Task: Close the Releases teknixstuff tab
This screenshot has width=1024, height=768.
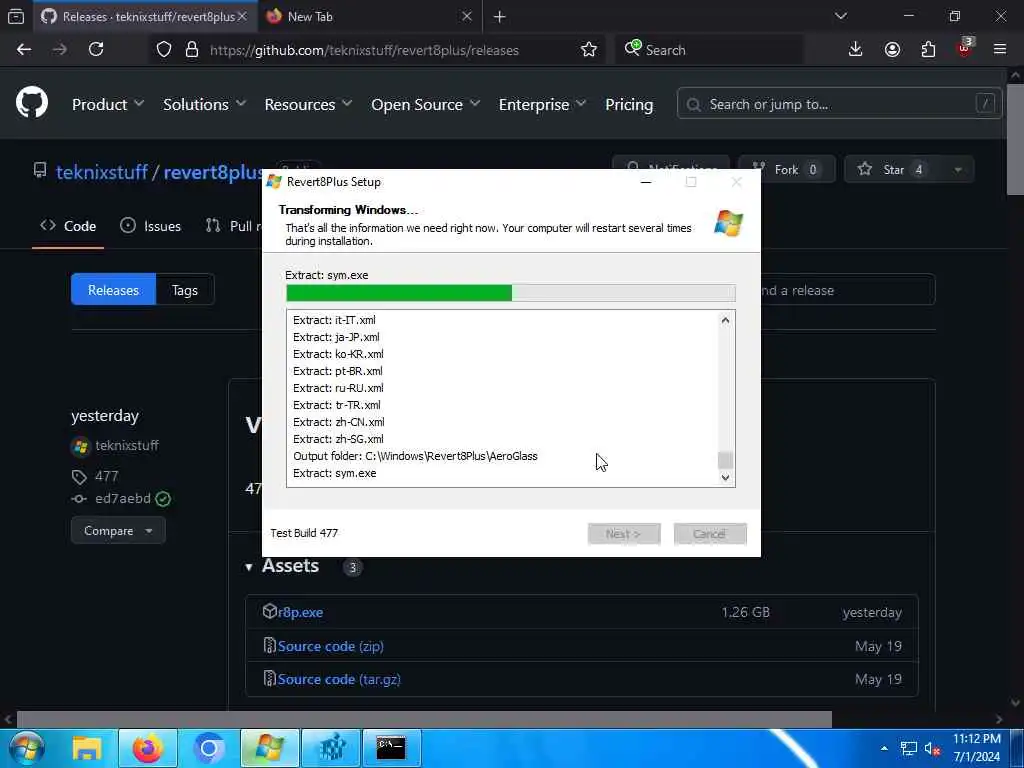Action: [x=242, y=16]
